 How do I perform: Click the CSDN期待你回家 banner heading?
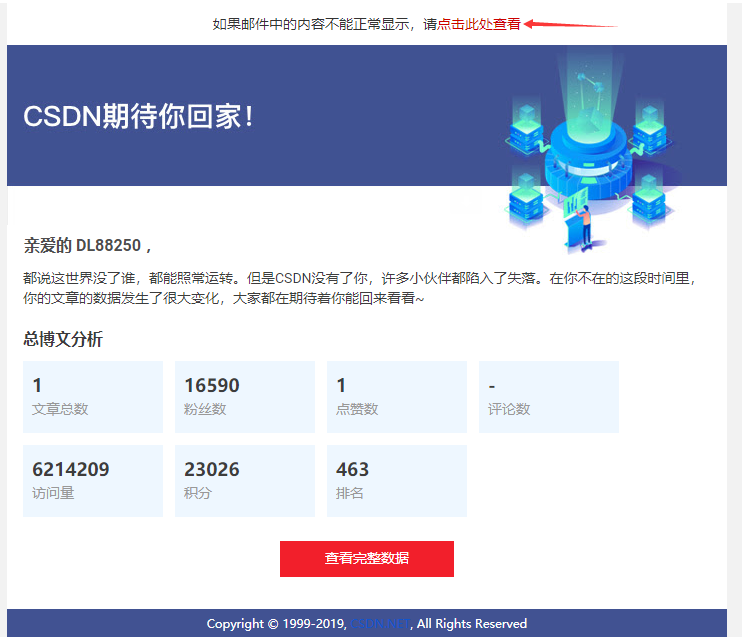[138, 116]
